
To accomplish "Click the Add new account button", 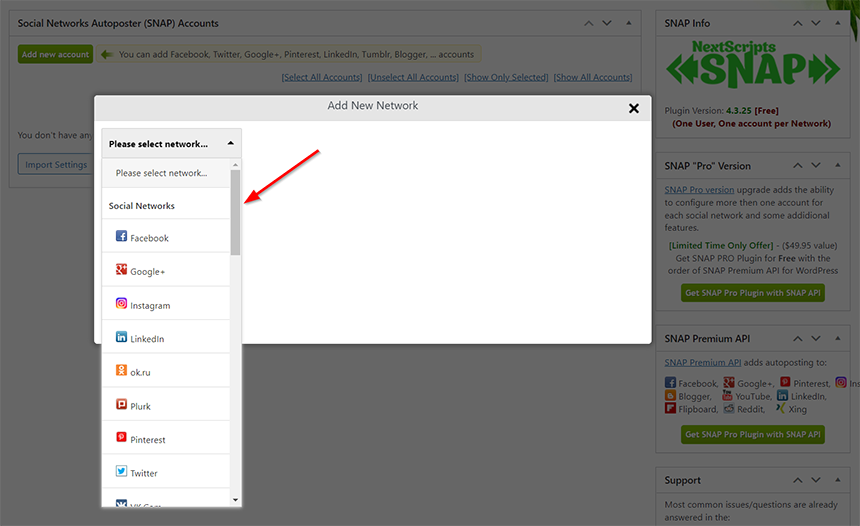I will pos(55,54).
